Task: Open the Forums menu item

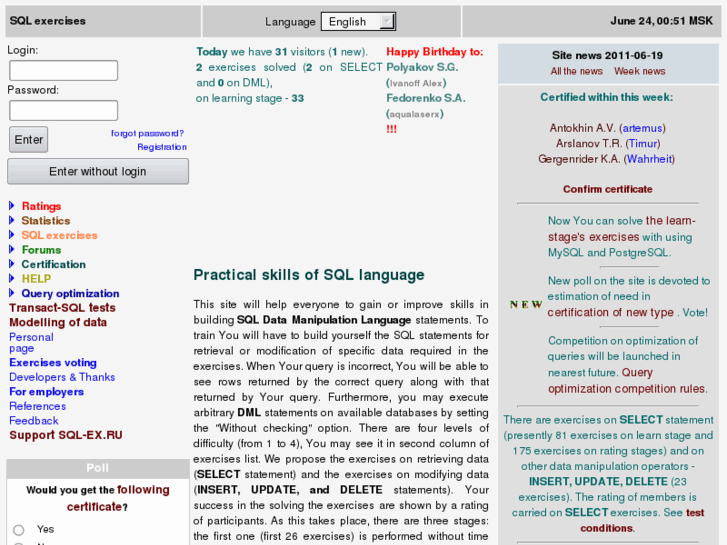Action: click(x=41, y=250)
